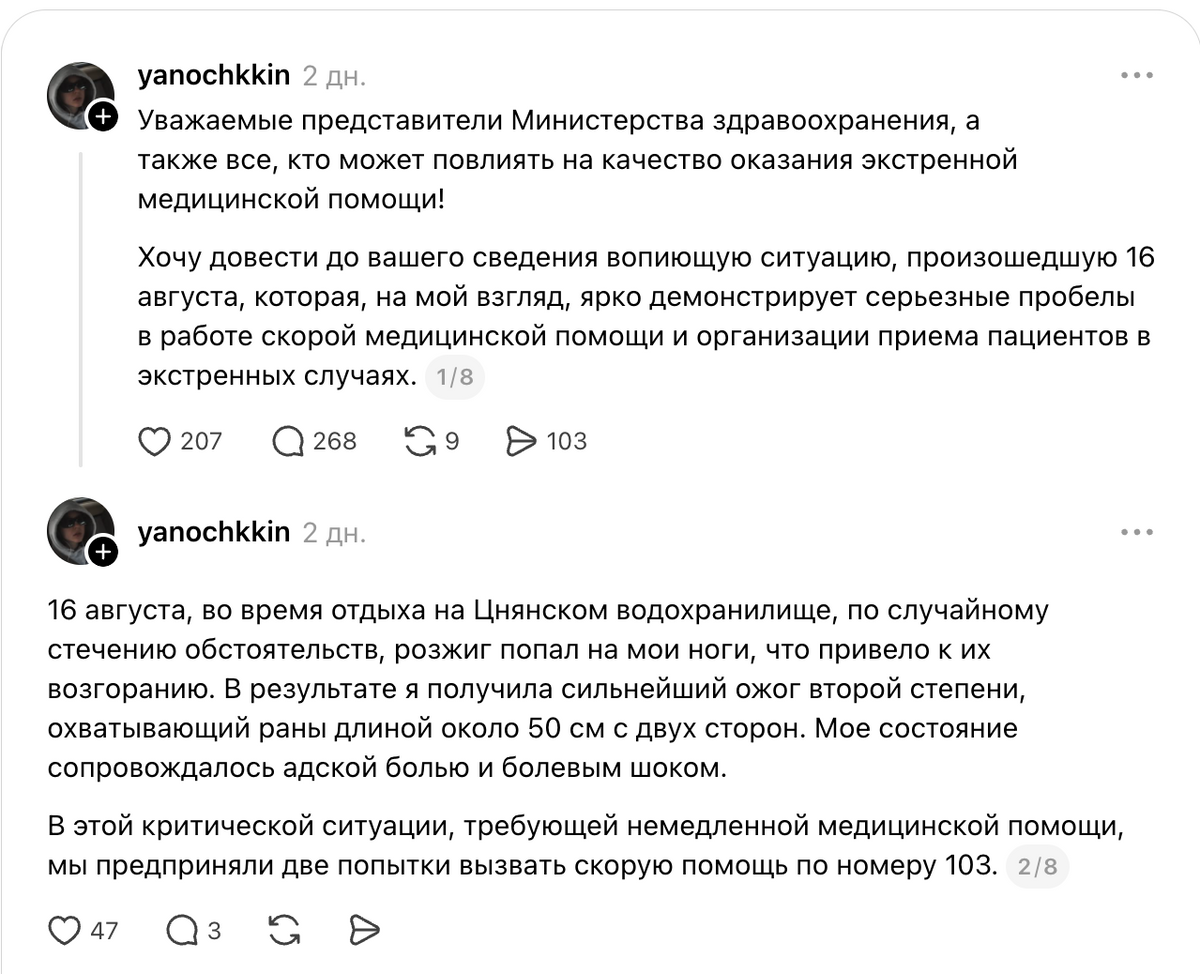1200x974 pixels.
Task: Click the 2/8 thread counter badge
Action: (1039, 866)
